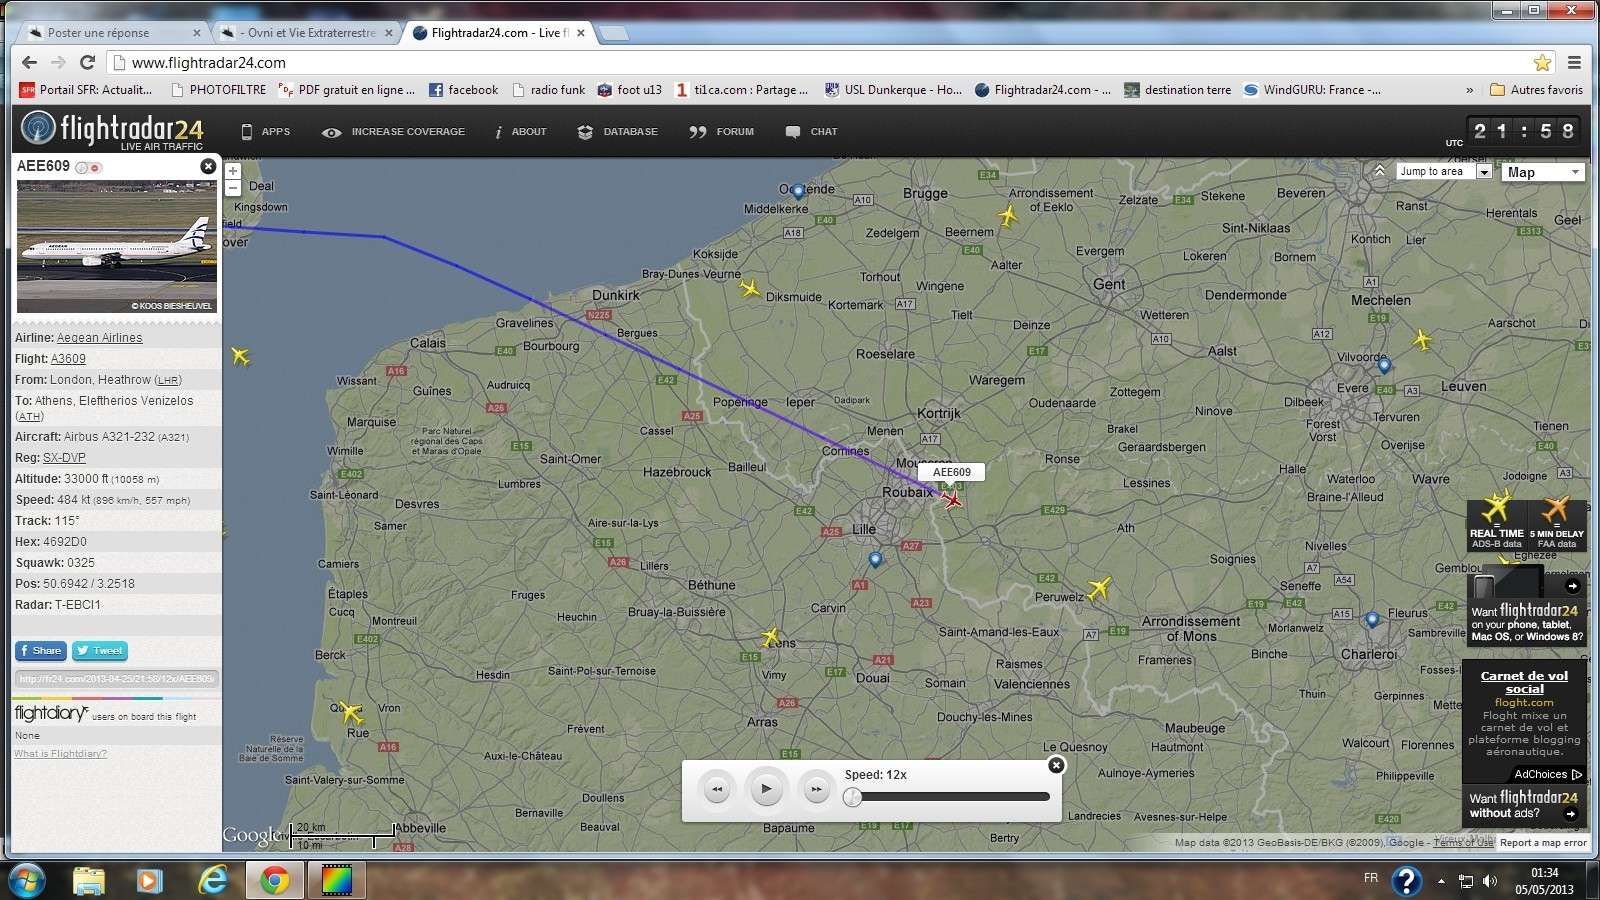Click the red icon beside AEE609 title

click(96, 167)
